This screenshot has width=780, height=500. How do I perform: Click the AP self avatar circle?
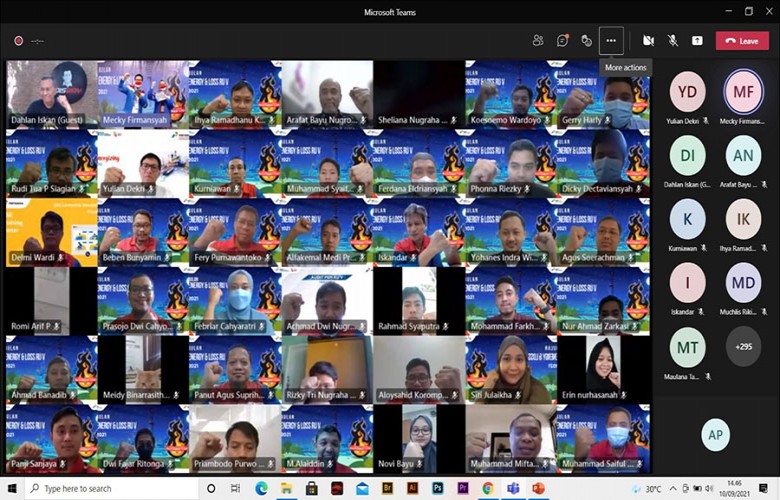(x=715, y=435)
